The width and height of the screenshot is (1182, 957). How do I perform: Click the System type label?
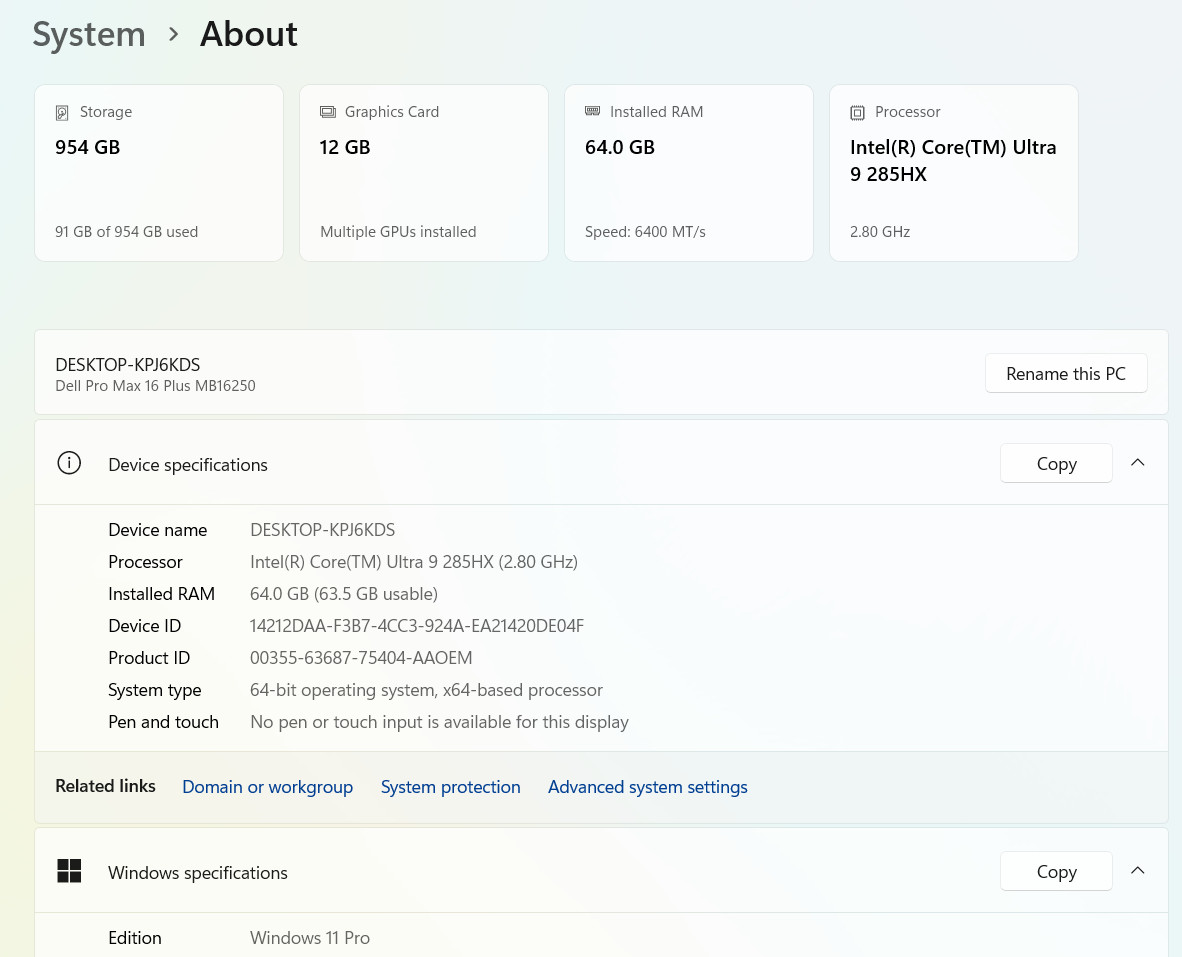pyautogui.click(x=155, y=690)
